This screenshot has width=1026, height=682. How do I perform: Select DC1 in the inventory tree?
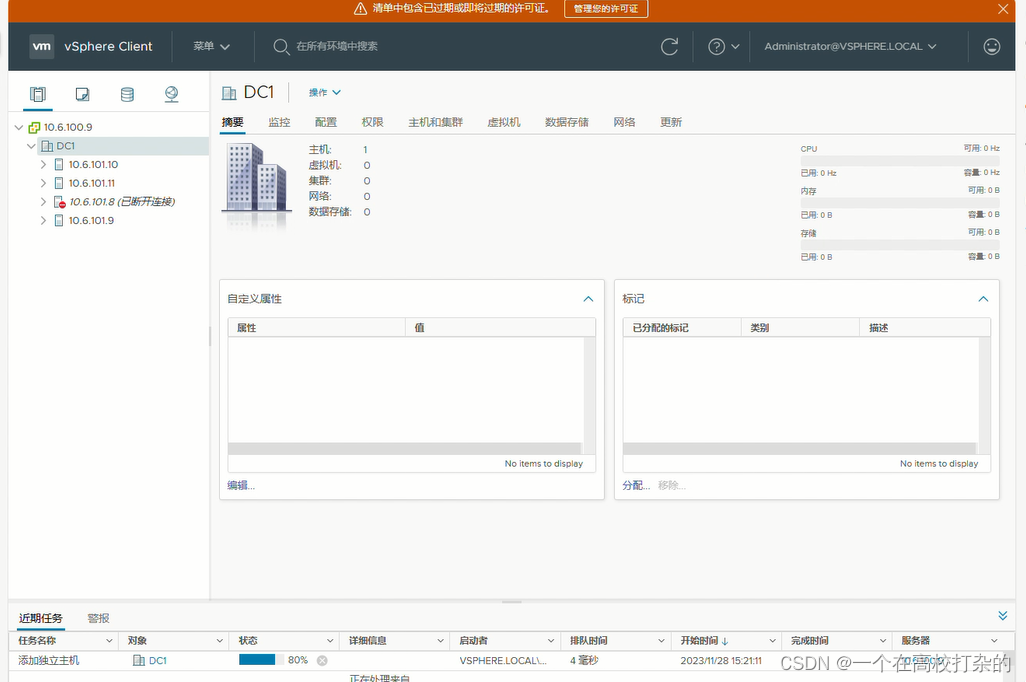[65, 146]
